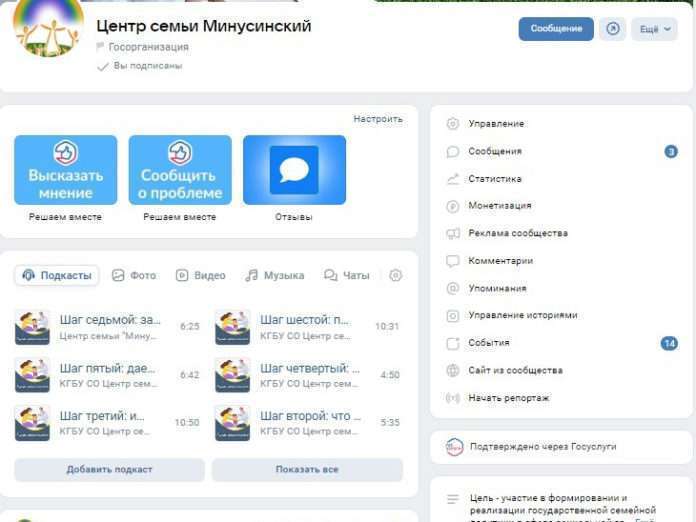Expand the Ещё dropdown menu
The height and width of the screenshot is (522, 696).
pyautogui.click(x=655, y=29)
